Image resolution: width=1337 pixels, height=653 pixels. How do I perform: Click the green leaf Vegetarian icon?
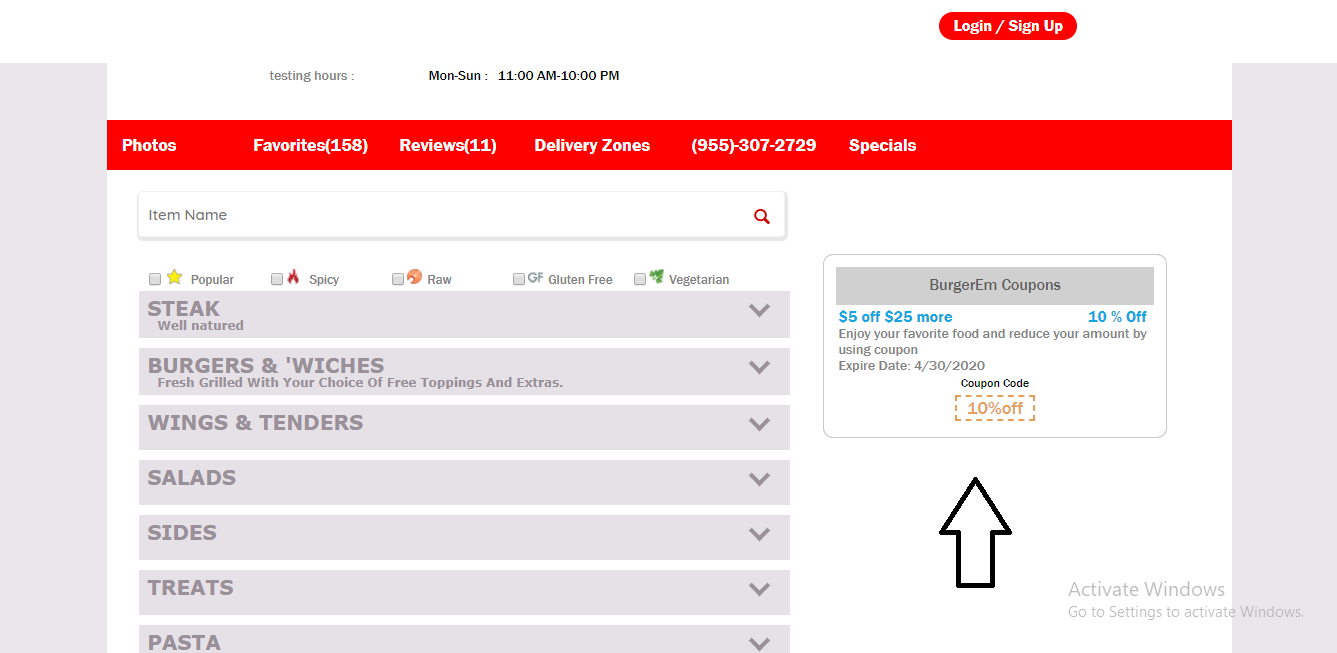click(656, 277)
